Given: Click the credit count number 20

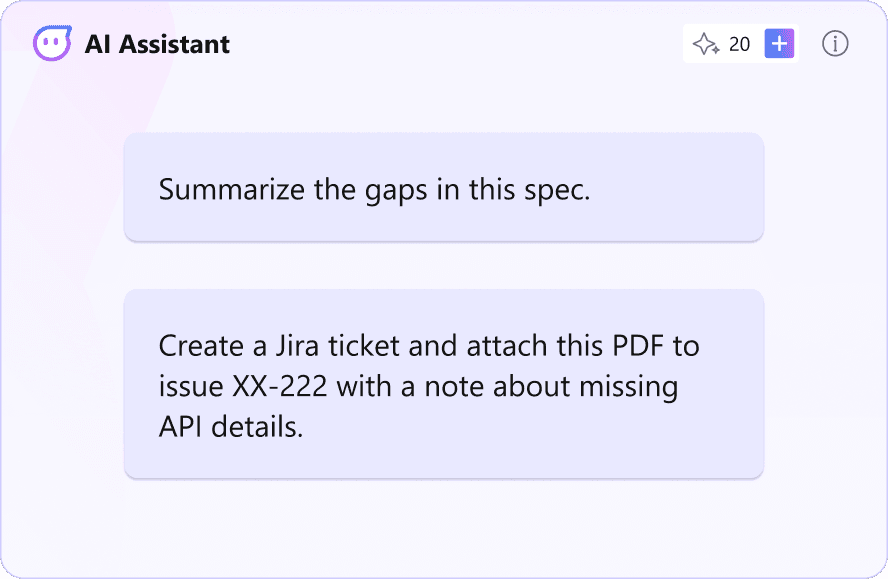Looking at the screenshot, I should (x=740, y=44).
